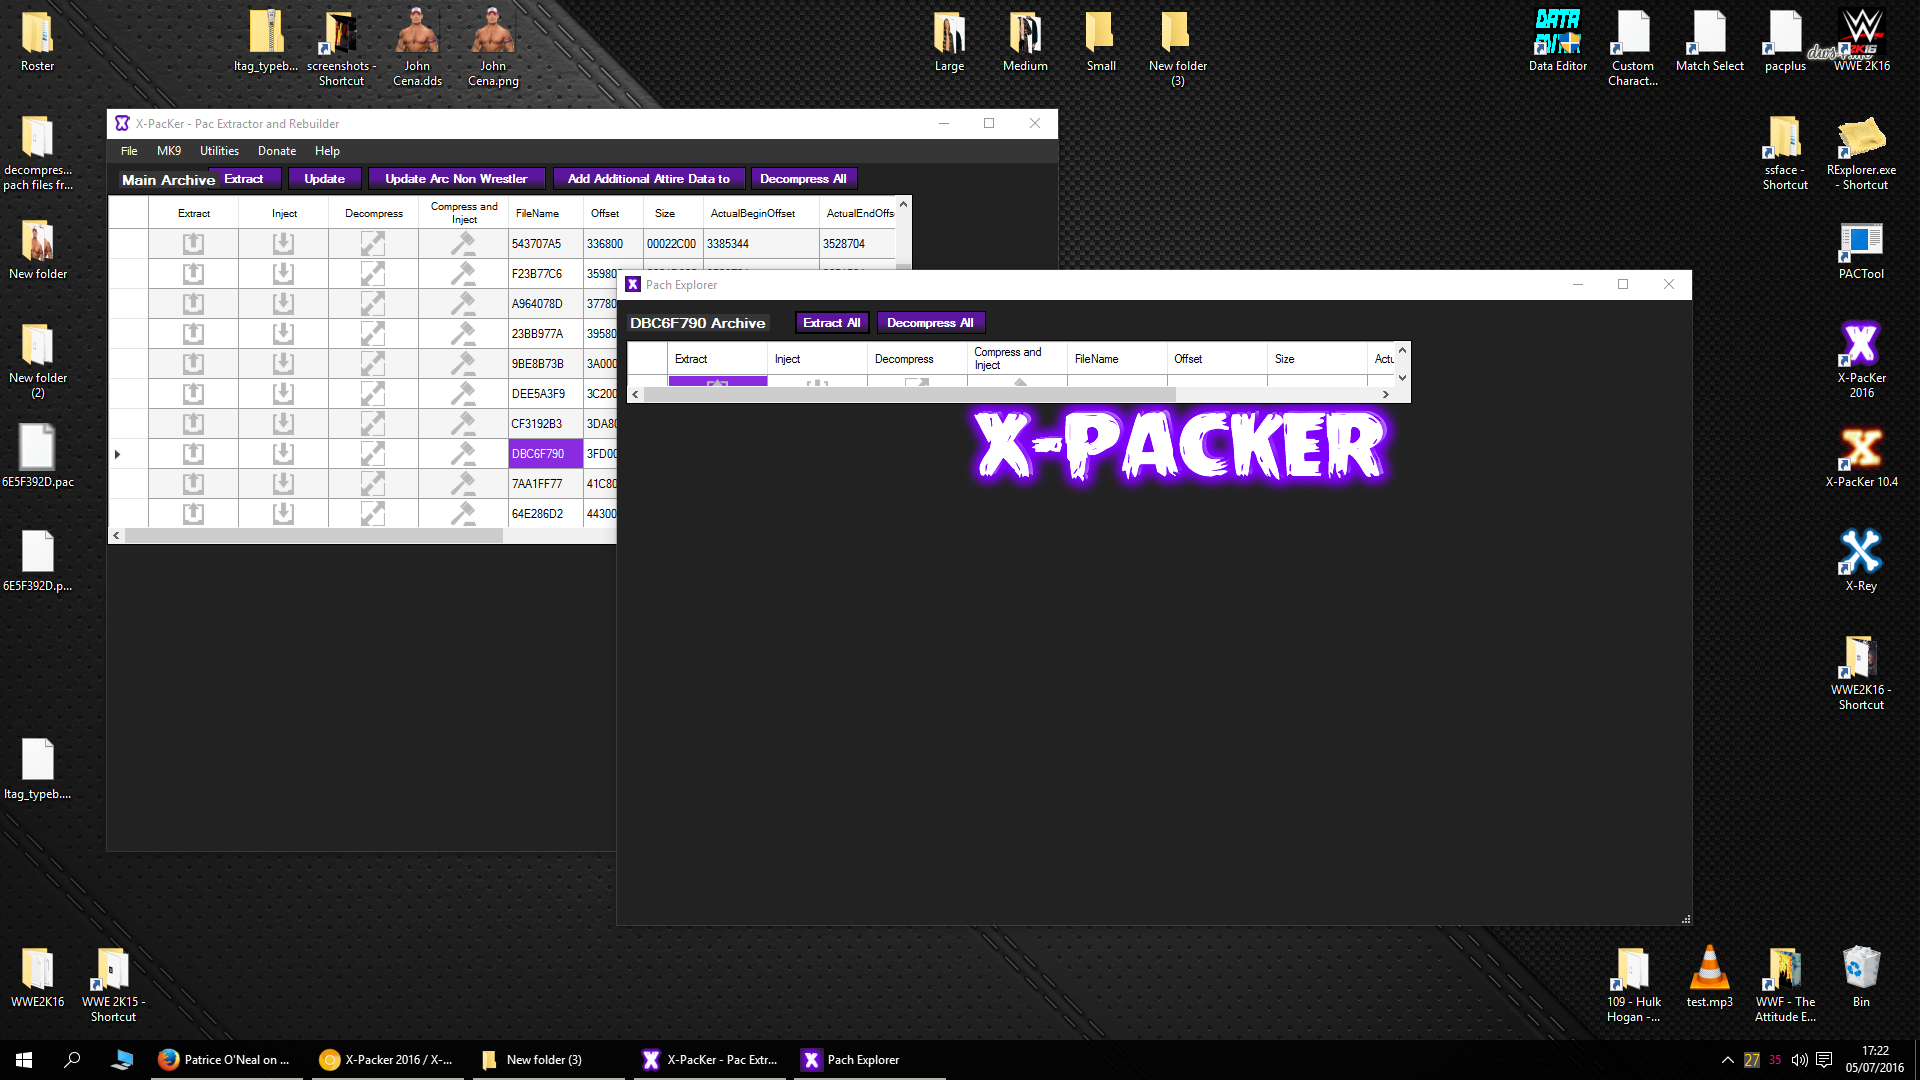Switch to Firefox Patrice O'Neal taskbar item

pyautogui.click(x=225, y=1060)
